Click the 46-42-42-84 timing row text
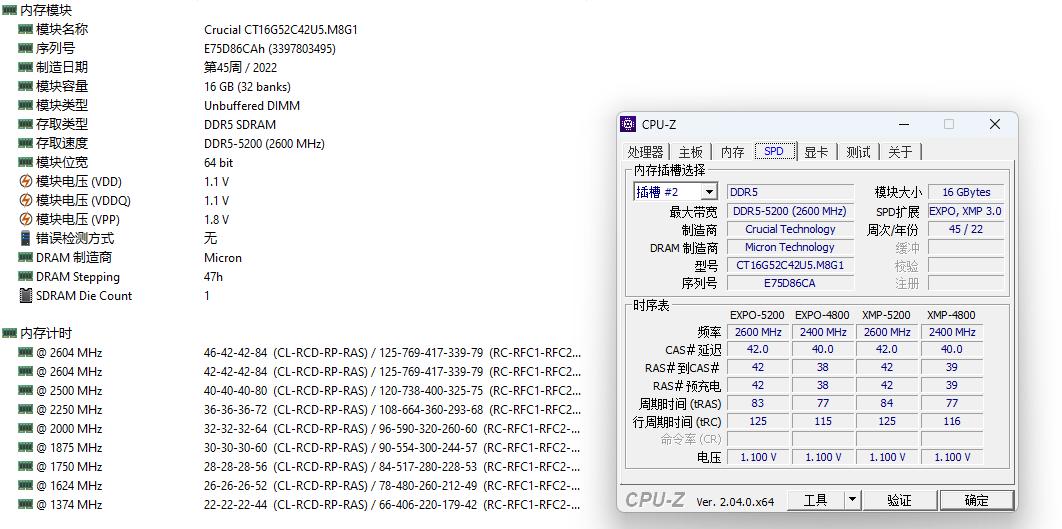This screenshot has height=529, width=1062. pyautogui.click(x=393, y=353)
